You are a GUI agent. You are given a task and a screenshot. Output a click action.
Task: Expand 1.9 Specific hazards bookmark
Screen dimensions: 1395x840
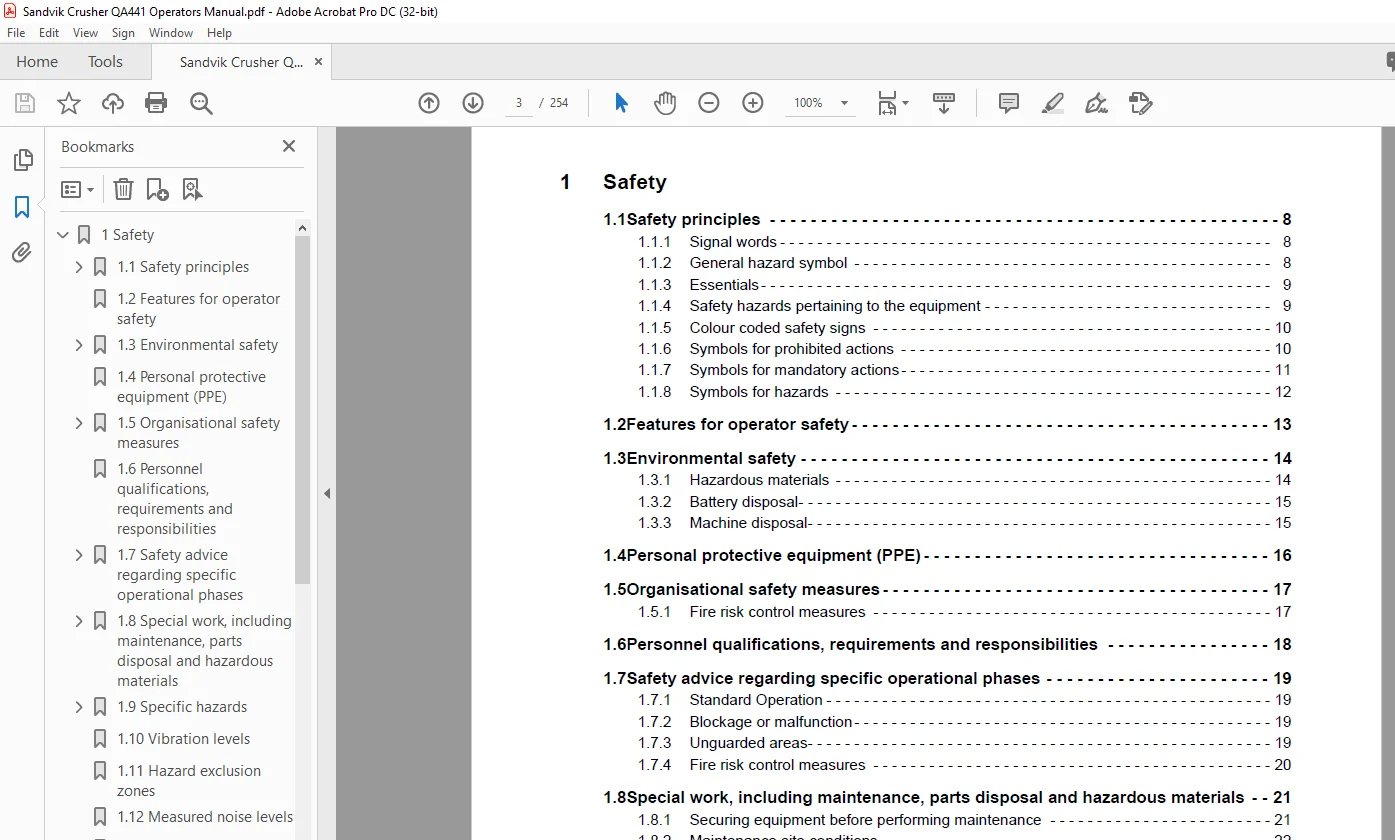pos(79,707)
